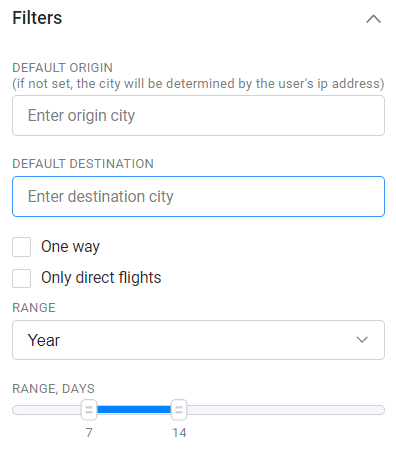Focus the Enter origin city field

click(x=198, y=115)
